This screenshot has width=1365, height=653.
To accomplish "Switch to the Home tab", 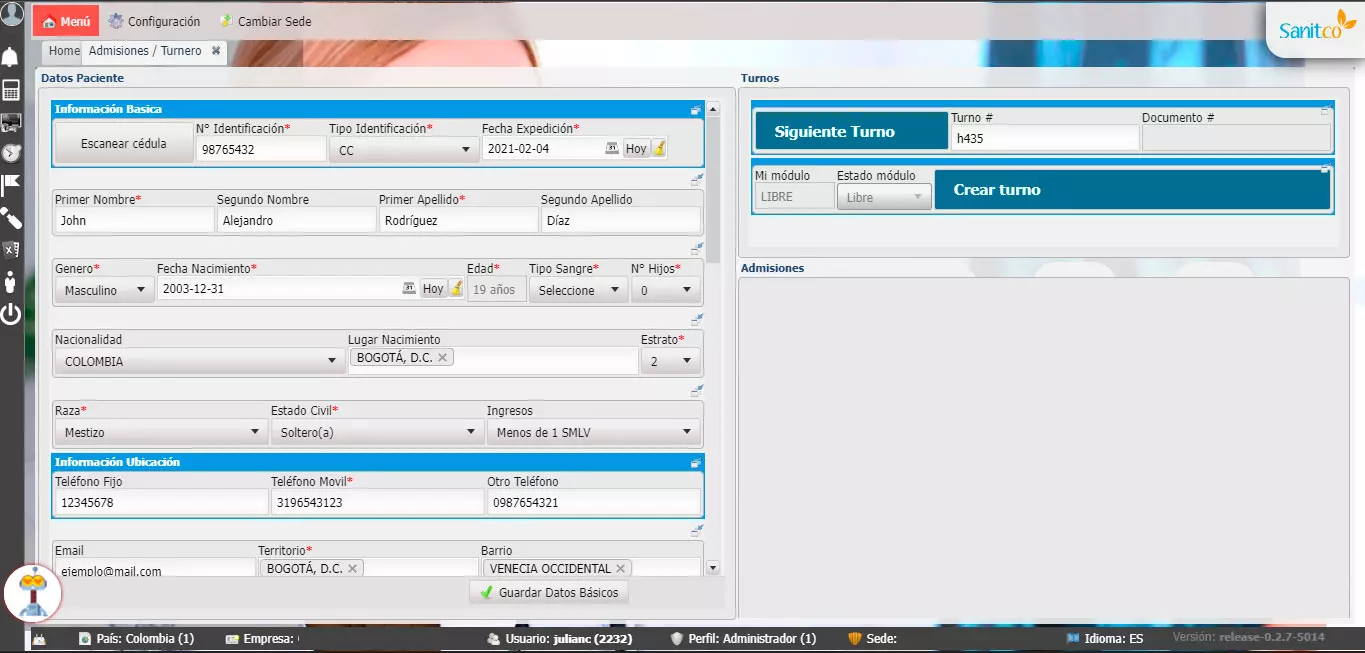I will click(63, 51).
